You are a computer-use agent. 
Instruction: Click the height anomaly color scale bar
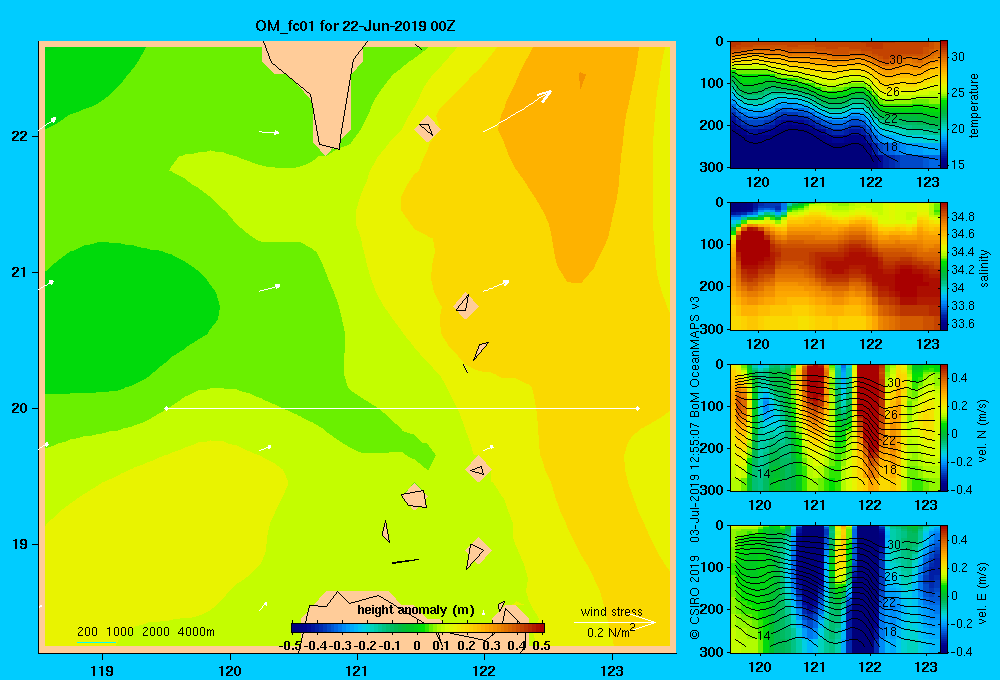(x=418, y=628)
